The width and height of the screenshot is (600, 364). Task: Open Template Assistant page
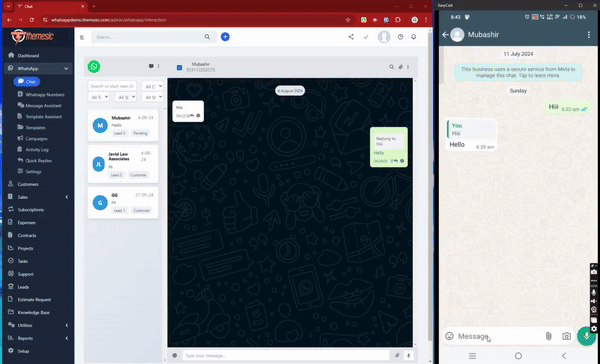(43, 117)
